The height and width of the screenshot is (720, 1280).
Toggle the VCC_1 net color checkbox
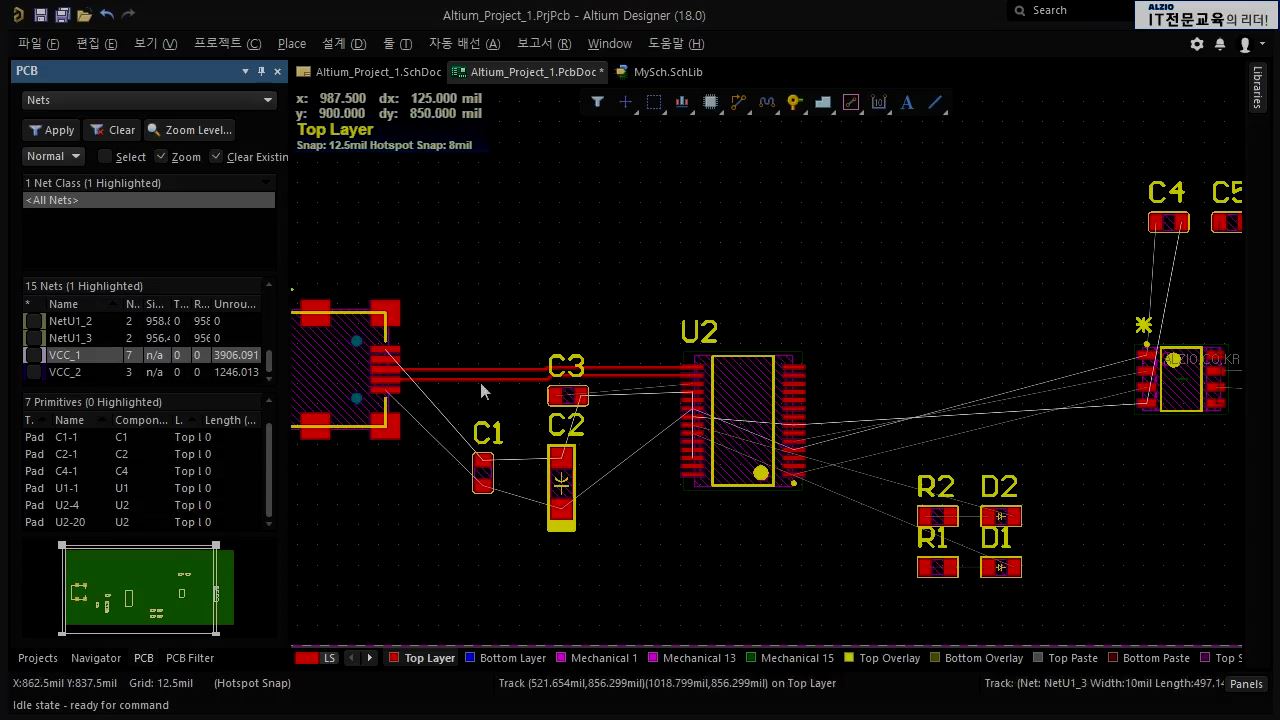[x=35, y=355]
